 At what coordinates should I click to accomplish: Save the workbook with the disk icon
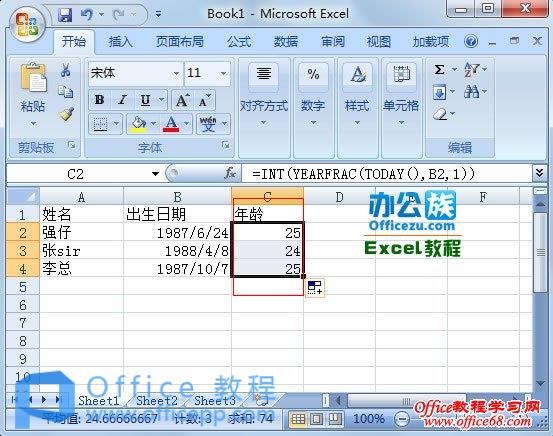[65, 15]
